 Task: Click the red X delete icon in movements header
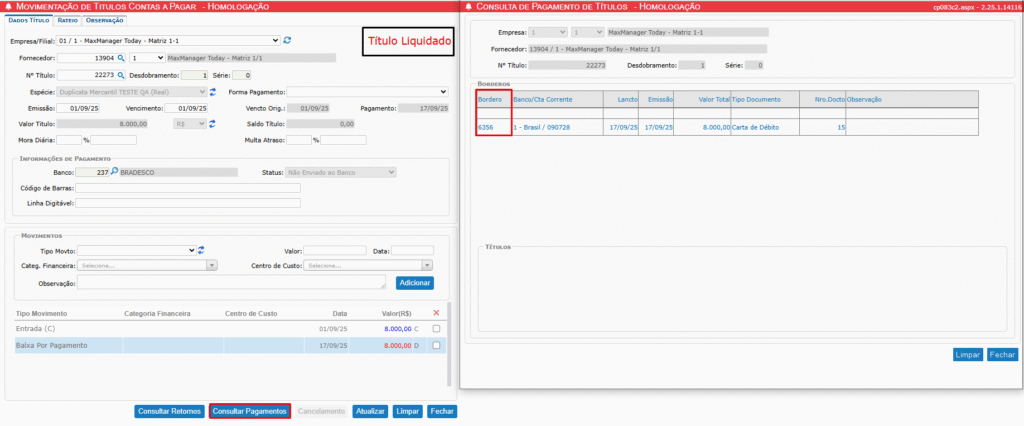435,313
